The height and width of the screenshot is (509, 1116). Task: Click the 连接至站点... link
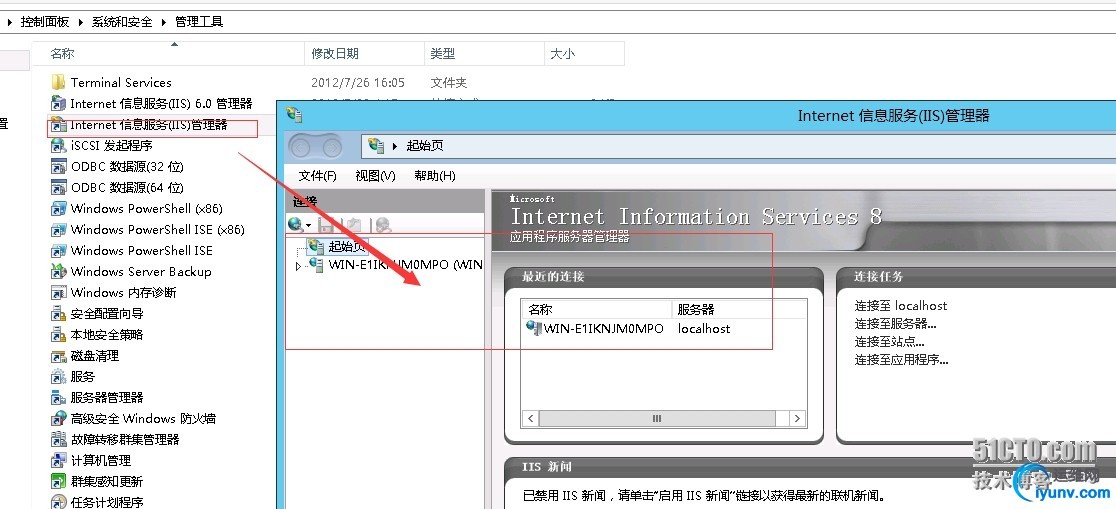click(x=890, y=342)
